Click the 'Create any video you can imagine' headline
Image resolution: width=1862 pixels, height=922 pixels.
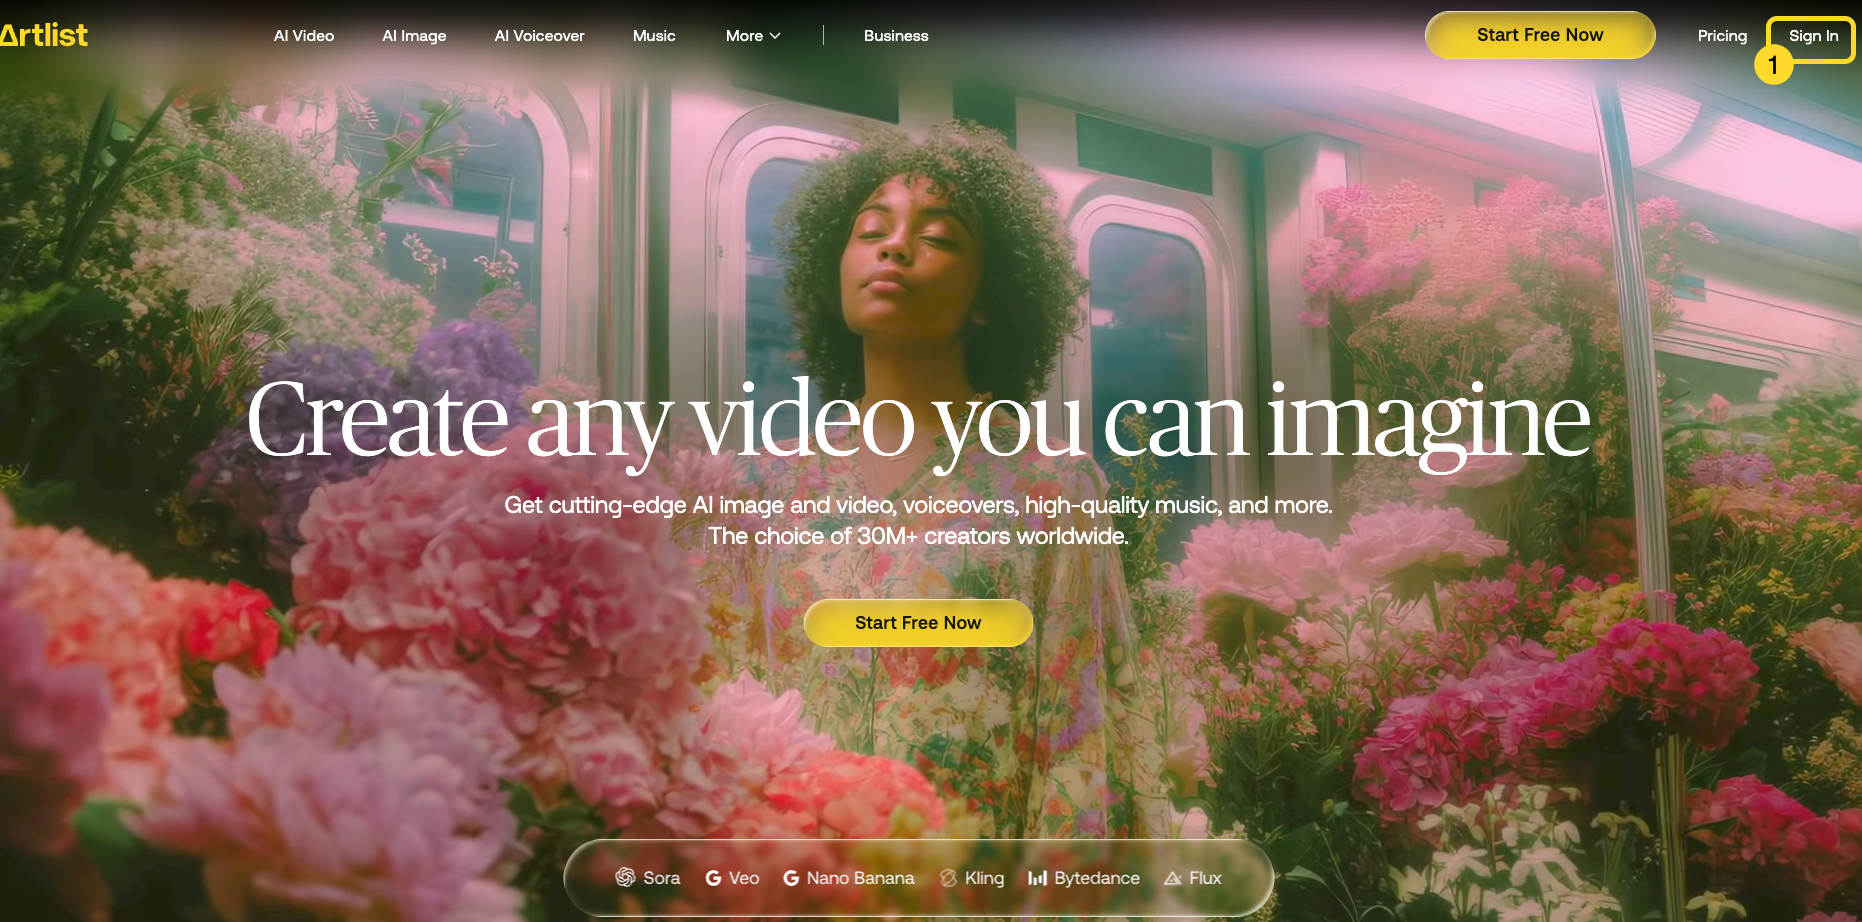point(918,420)
